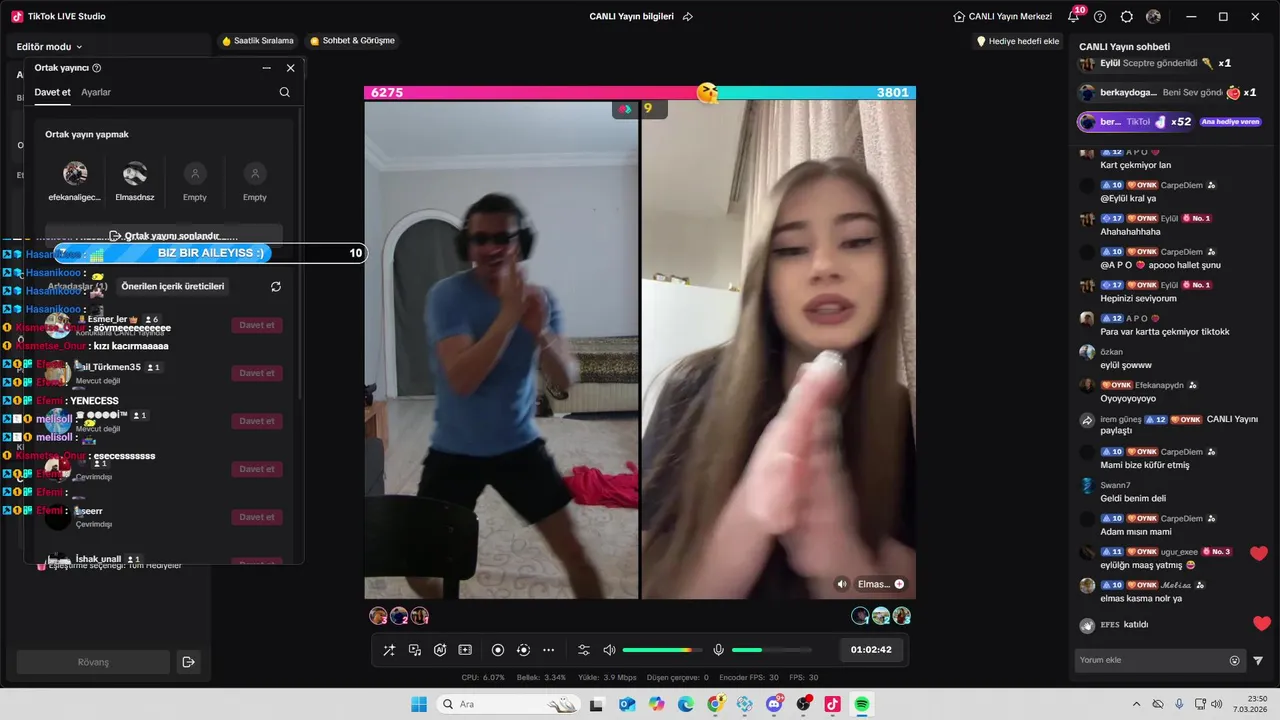
Task: Open the add-scene sparkle frame tool
Action: (465, 650)
